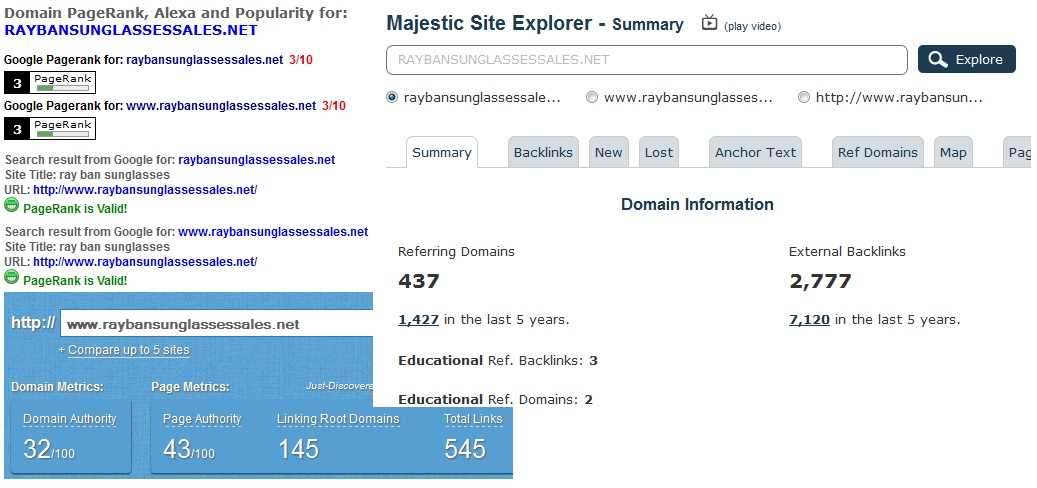Click the Just-Discovered label
Screen dimensions: 1037x488
pyautogui.click(x=339, y=386)
